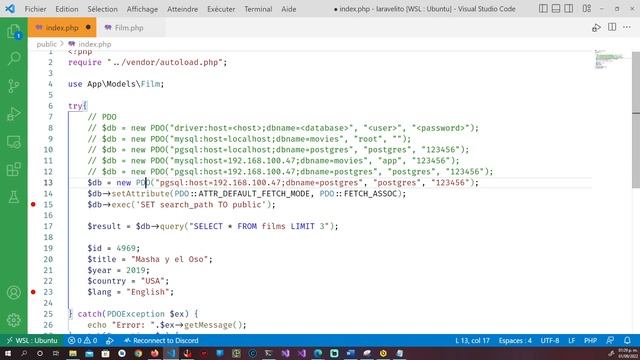Click ATTR_DEFAULT_FETCH_MODE on line 14
The height and width of the screenshot is (360, 640).
click(253, 193)
